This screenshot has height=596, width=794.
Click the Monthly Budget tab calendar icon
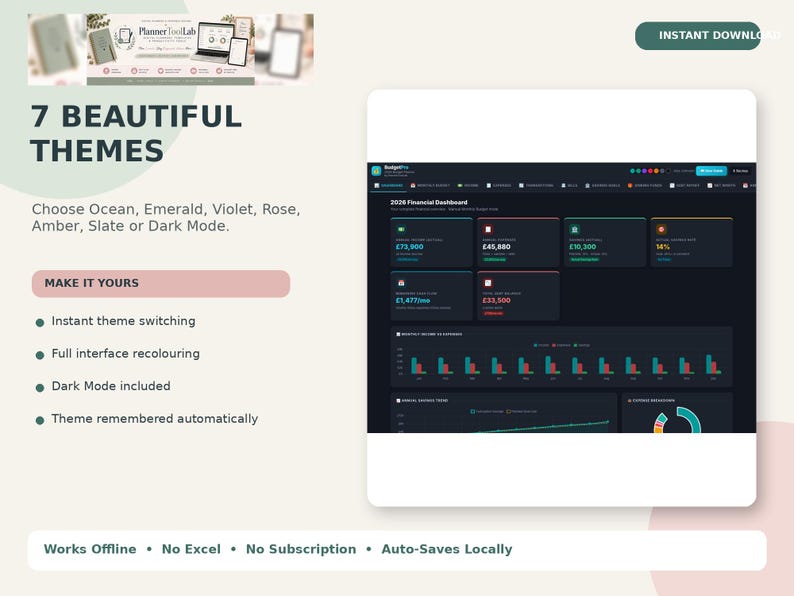(413, 185)
